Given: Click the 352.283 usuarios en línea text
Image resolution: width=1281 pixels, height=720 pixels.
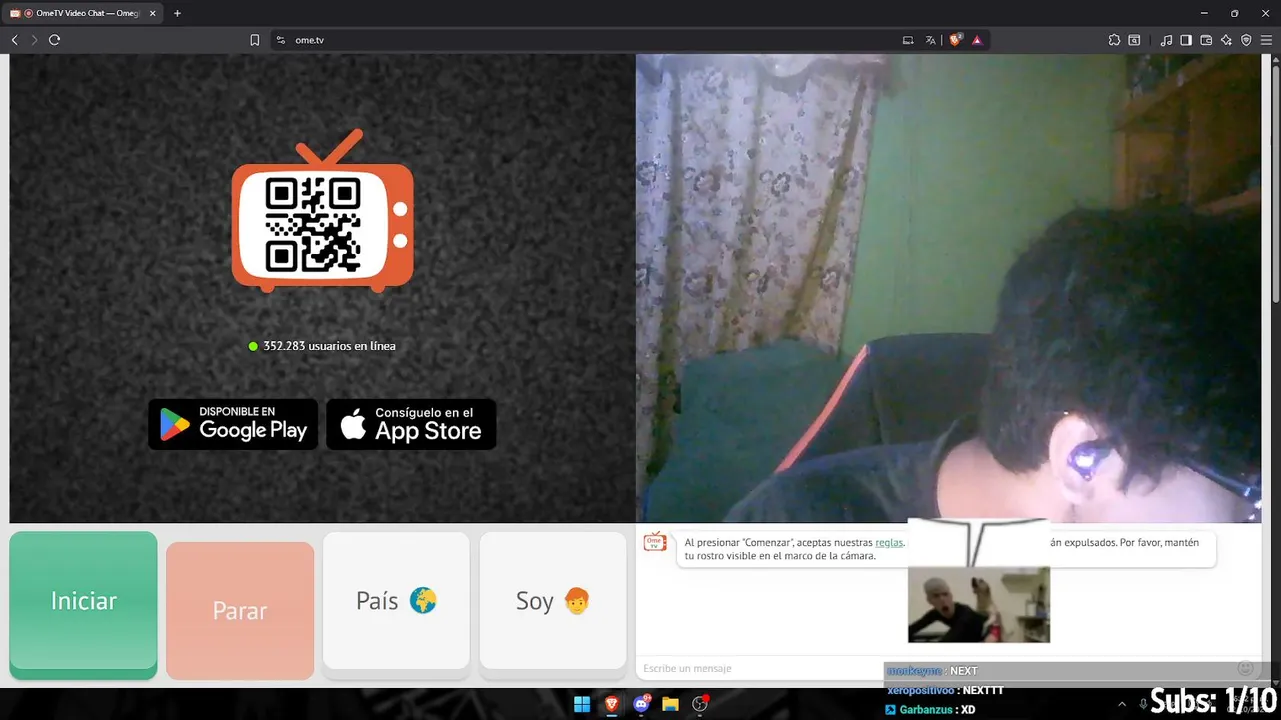Looking at the screenshot, I should tap(329, 346).
